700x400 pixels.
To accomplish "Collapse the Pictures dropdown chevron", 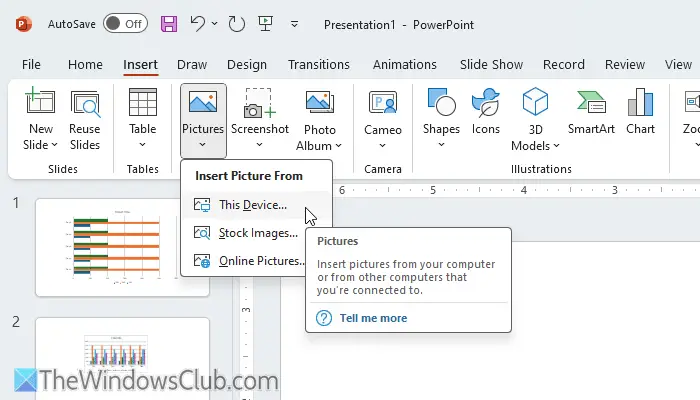I will coord(203,145).
